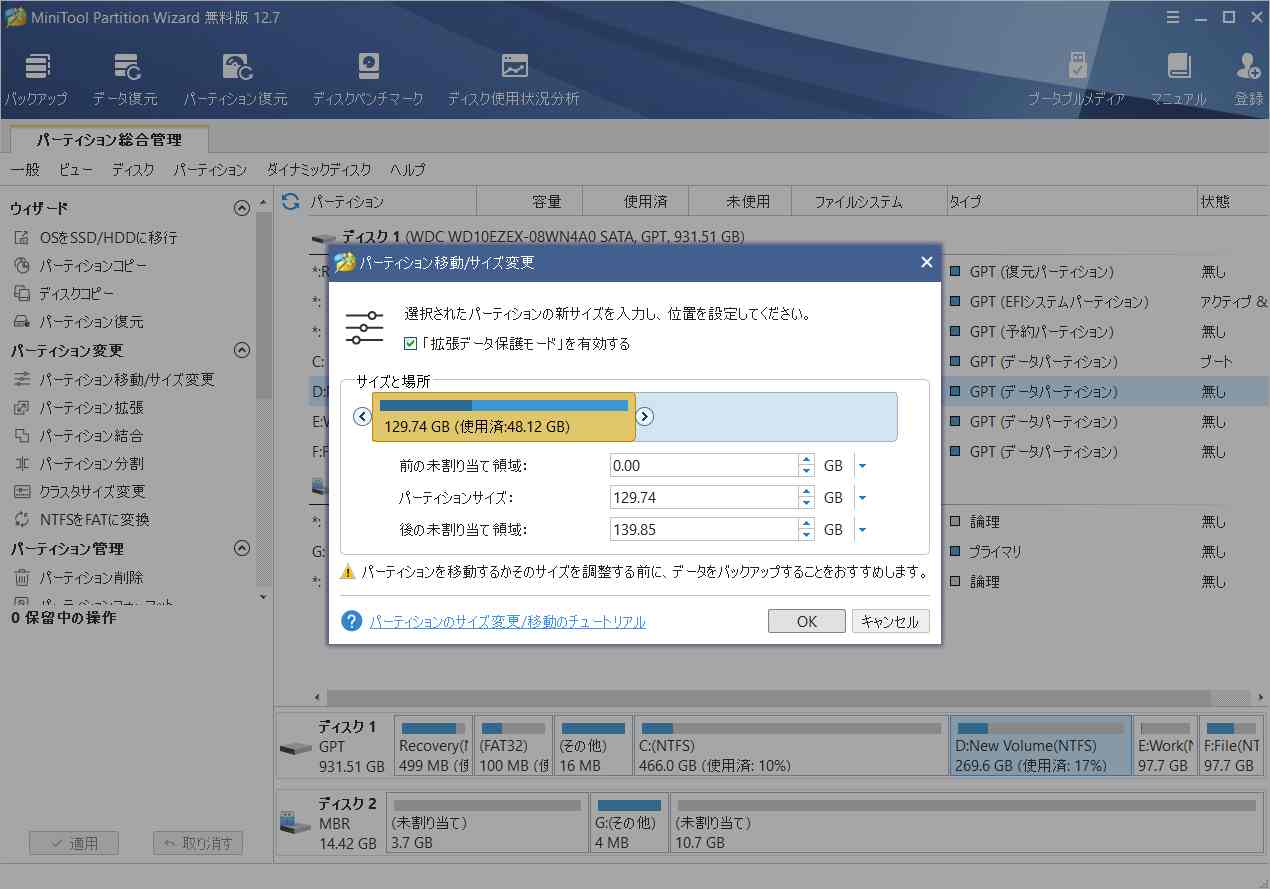This screenshot has width=1270, height=889.
Task: Collapse the ウィザード sidebar section
Action: [x=241, y=207]
